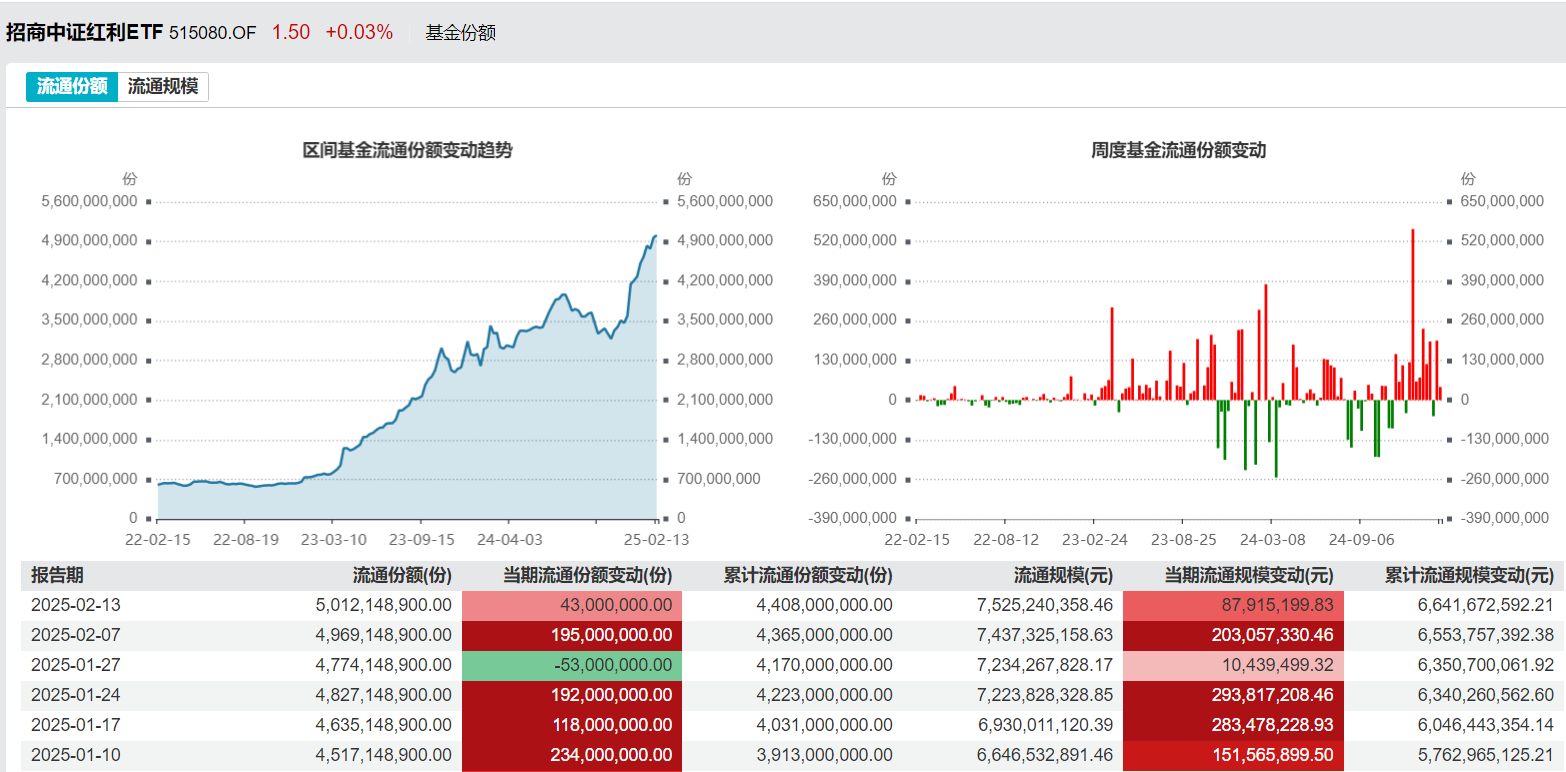Click the dark red 234,000,000.00 cell

tap(572, 754)
